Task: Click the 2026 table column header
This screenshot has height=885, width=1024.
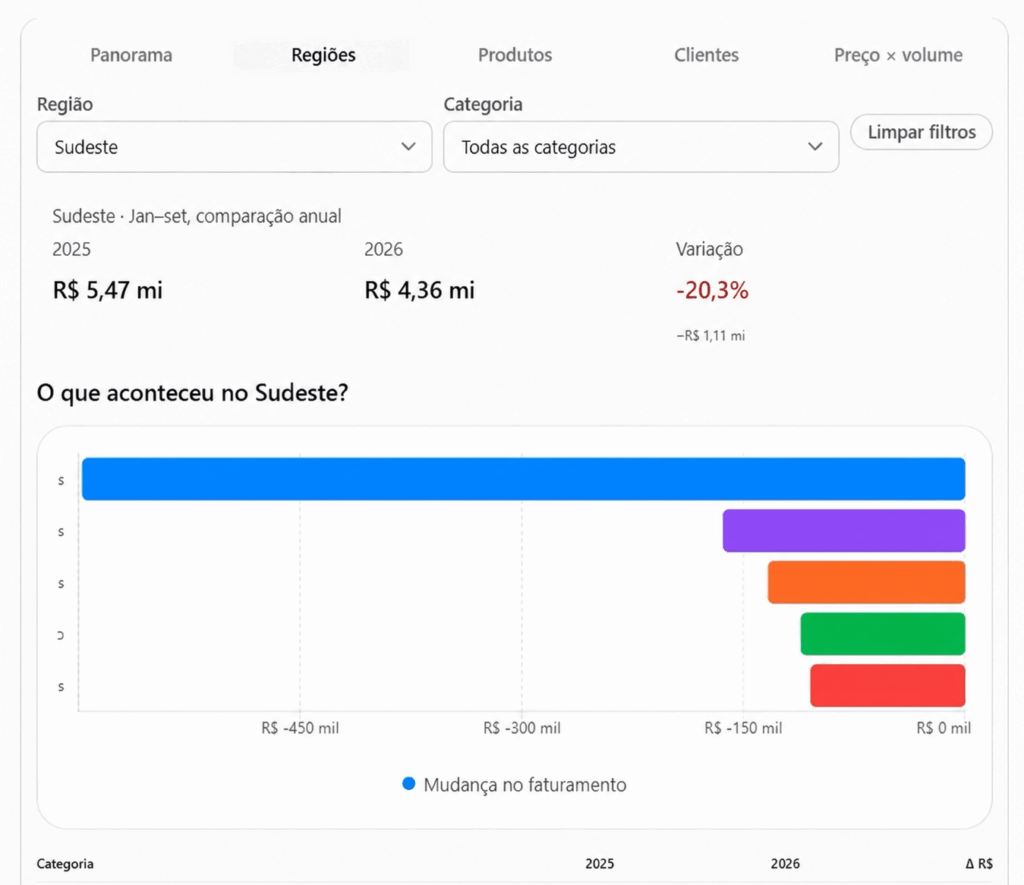Action: (x=785, y=863)
